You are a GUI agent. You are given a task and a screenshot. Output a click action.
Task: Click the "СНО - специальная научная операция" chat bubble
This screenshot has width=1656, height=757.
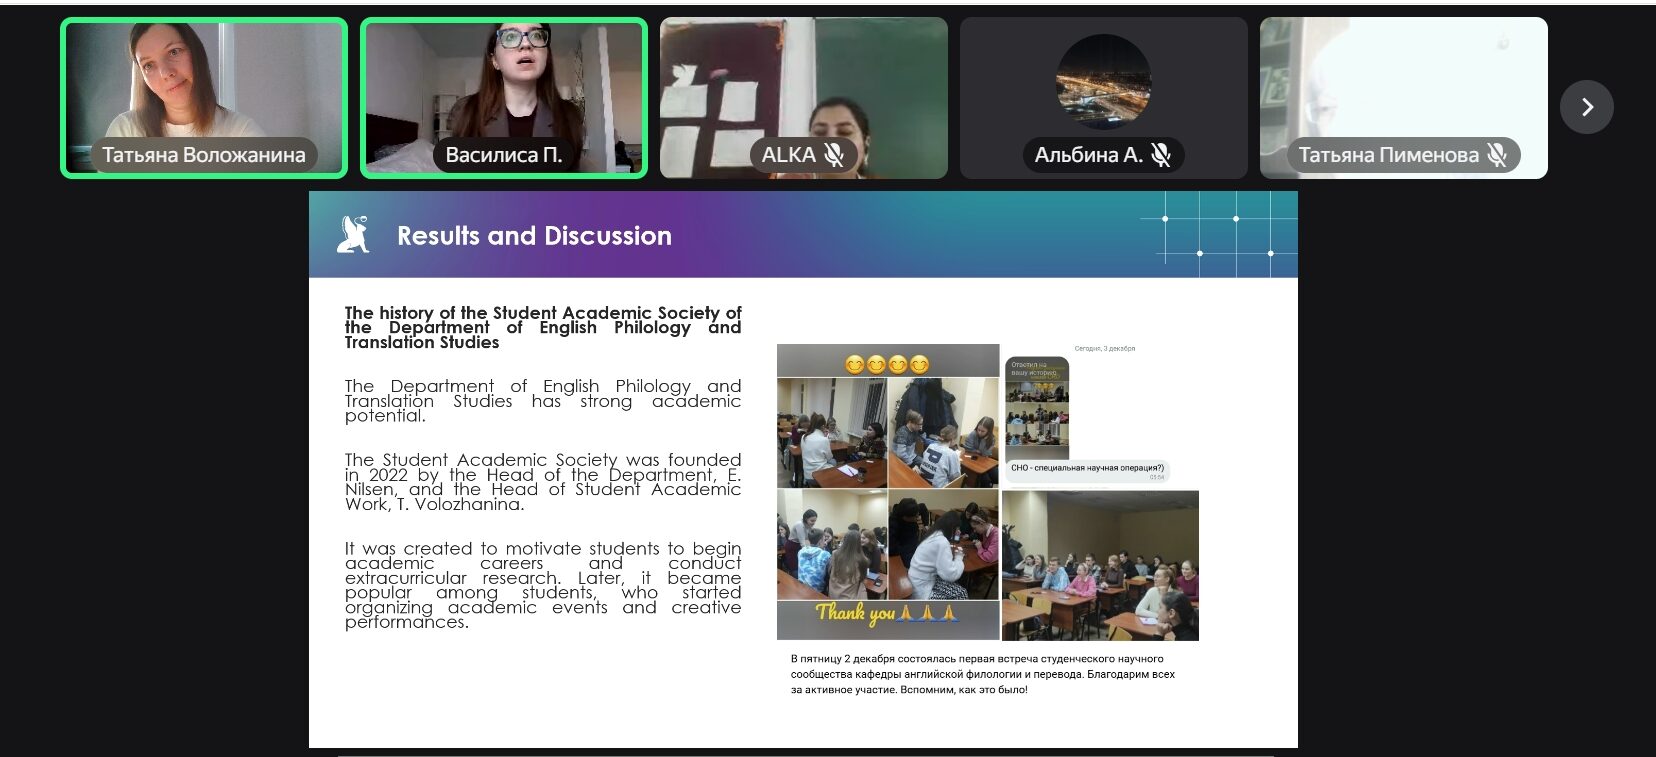(x=1086, y=468)
